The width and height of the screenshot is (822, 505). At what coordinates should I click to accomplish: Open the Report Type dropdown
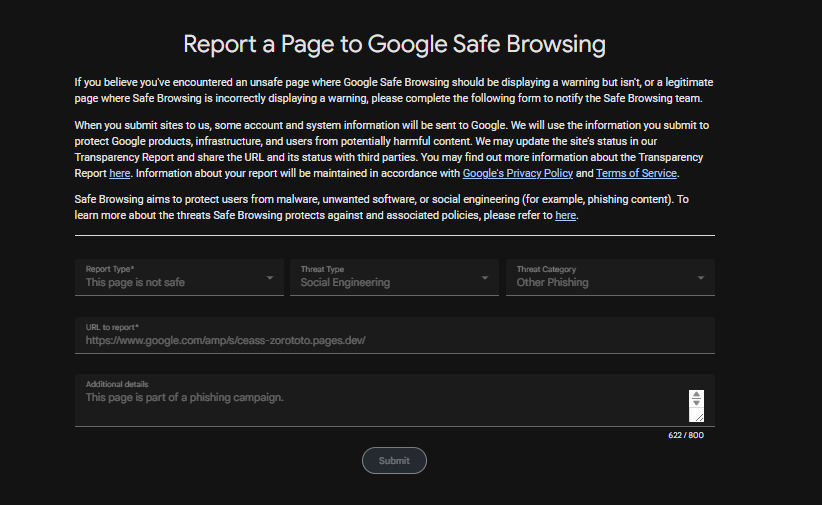179,277
